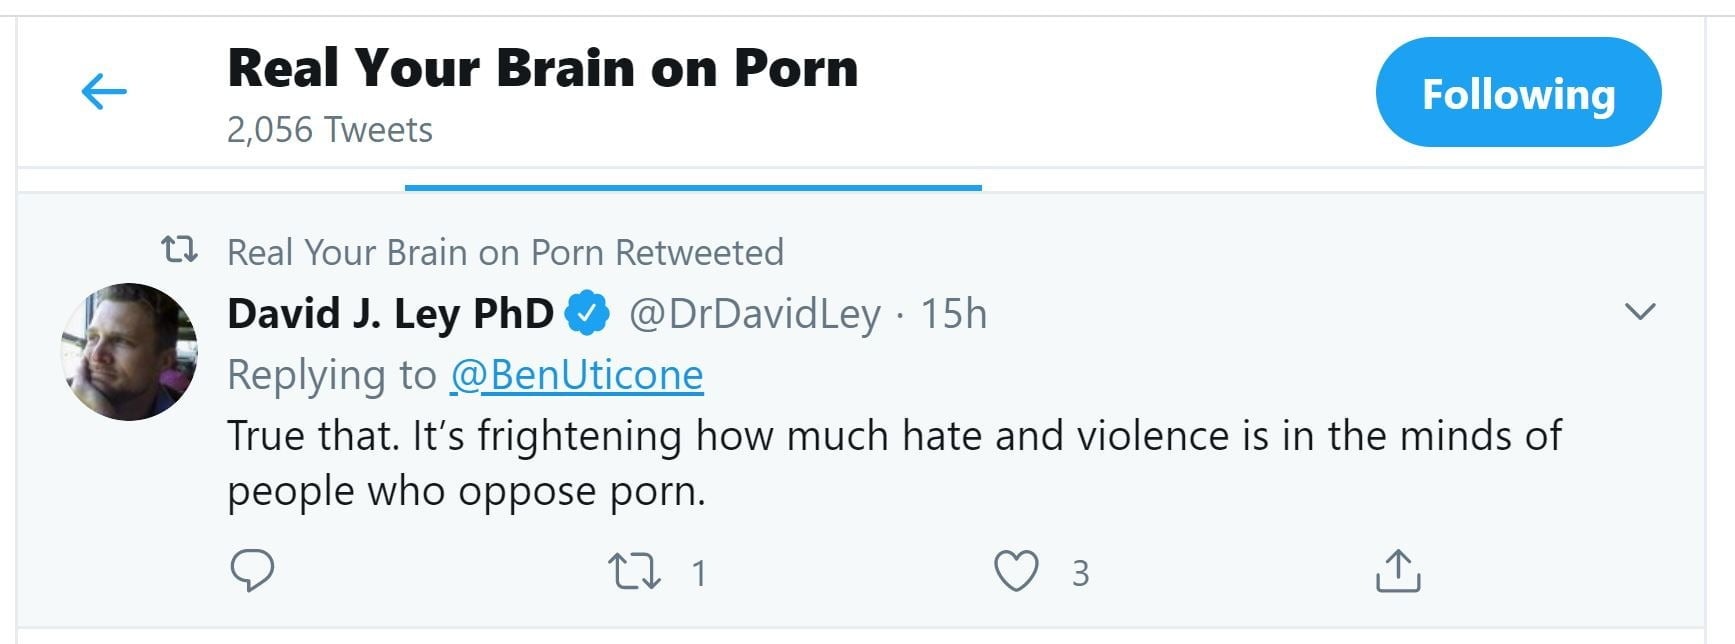Viewport: 1735px width, 644px height.
Task: Like the tweet with the heart icon
Action: tap(1016, 572)
